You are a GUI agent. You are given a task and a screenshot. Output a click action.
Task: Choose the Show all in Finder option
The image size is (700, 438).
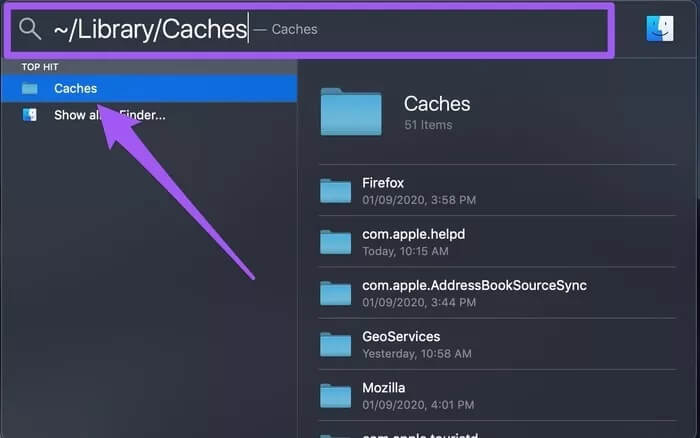[149, 115]
